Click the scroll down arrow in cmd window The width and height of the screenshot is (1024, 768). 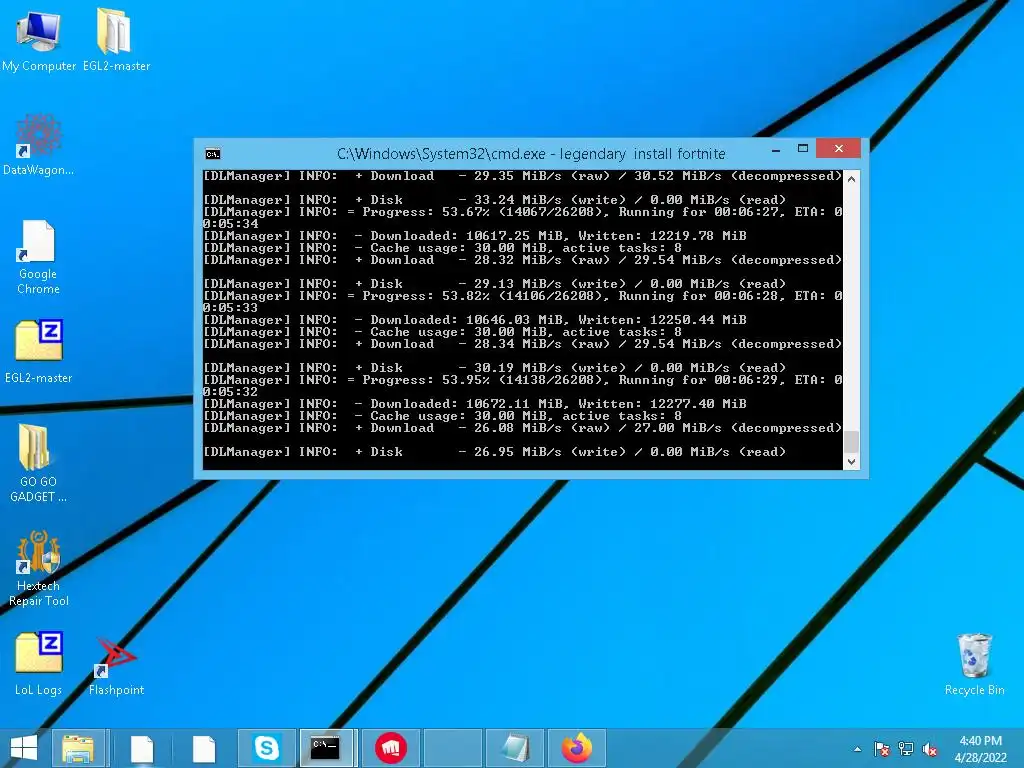click(x=851, y=462)
